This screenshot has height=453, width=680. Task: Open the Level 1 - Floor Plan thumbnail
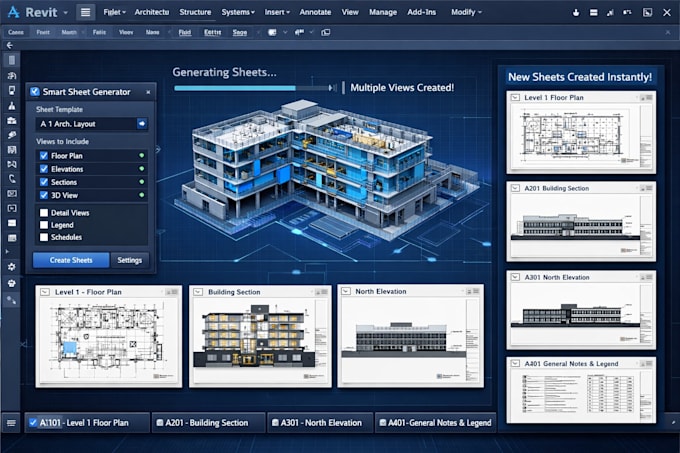[108, 336]
